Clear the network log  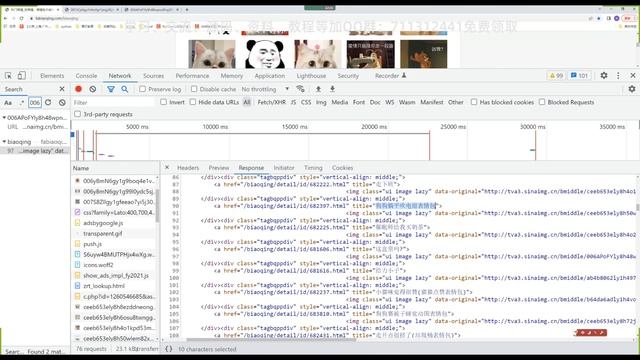[93, 89]
